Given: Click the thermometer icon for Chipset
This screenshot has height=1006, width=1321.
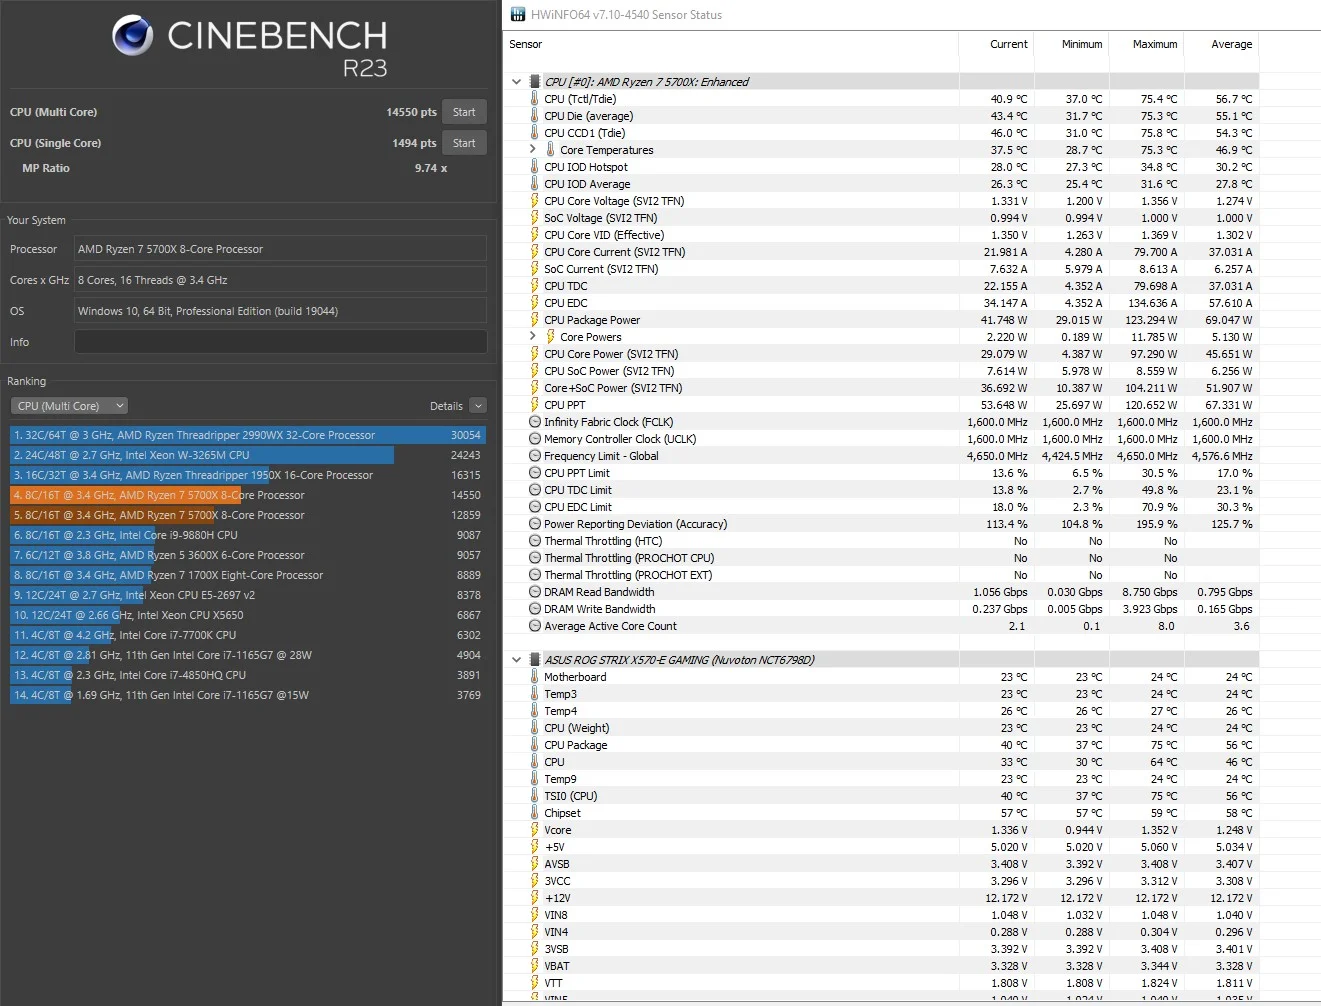Looking at the screenshot, I should (x=535, y=813).
